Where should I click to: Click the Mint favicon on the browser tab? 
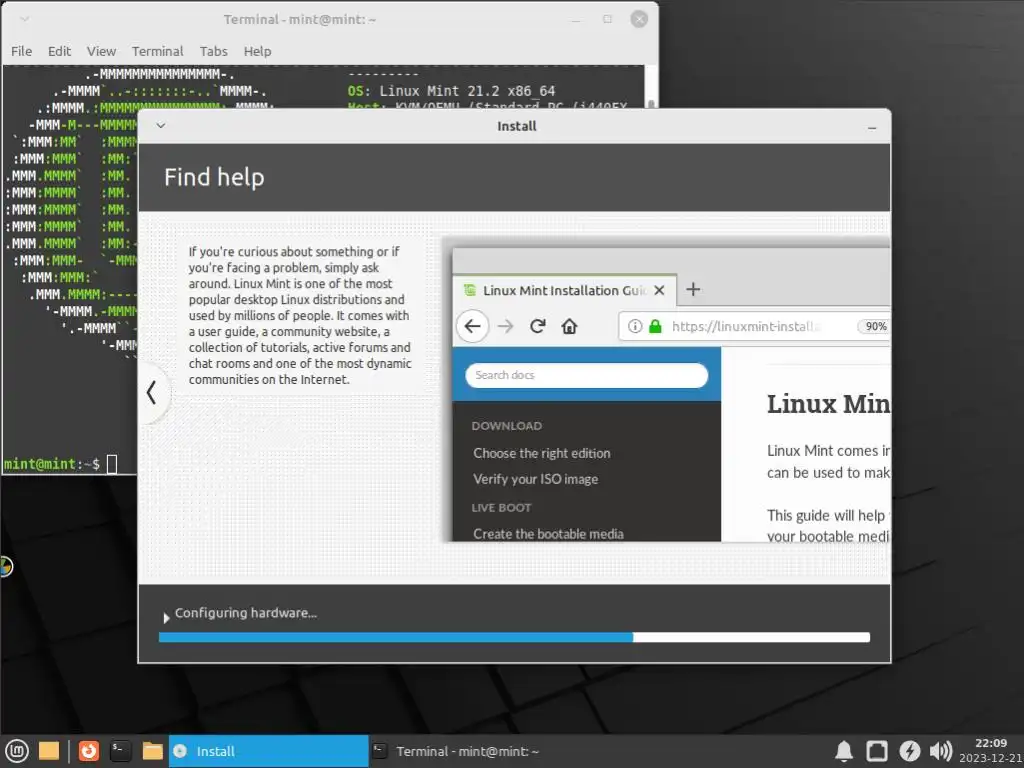coord(470,290)
